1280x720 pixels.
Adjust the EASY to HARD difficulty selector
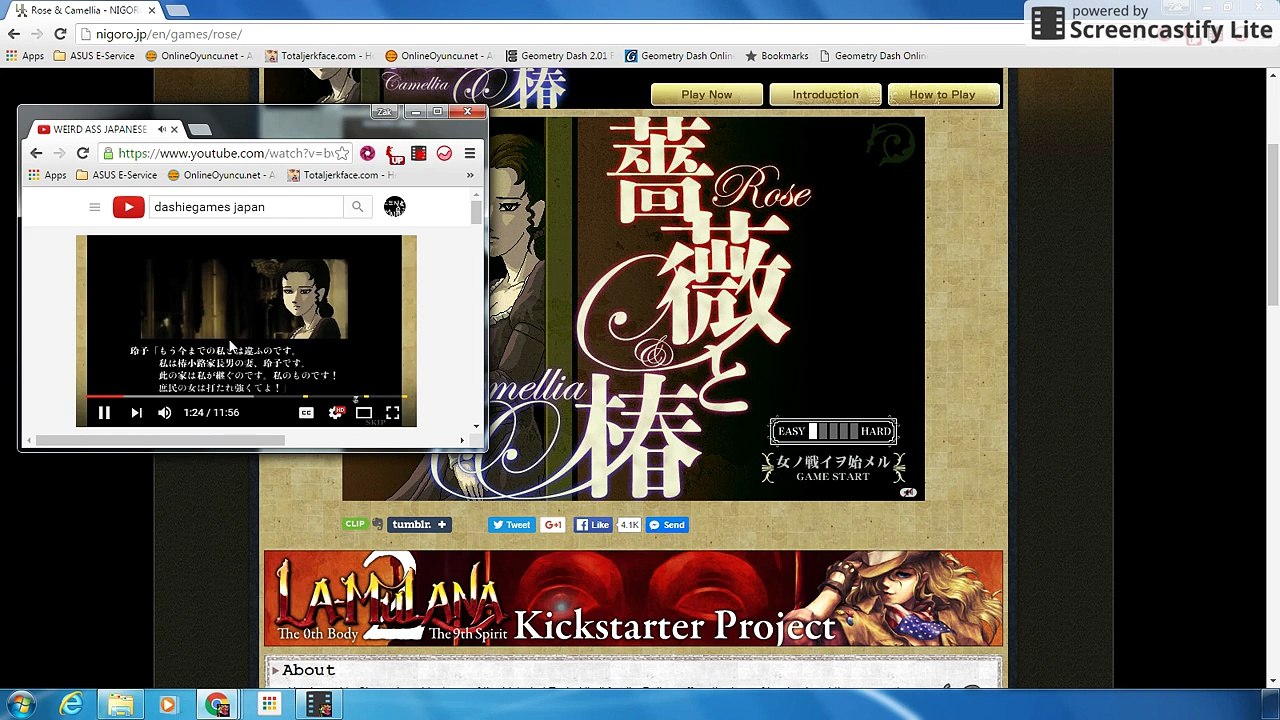[x=833, y=431]
